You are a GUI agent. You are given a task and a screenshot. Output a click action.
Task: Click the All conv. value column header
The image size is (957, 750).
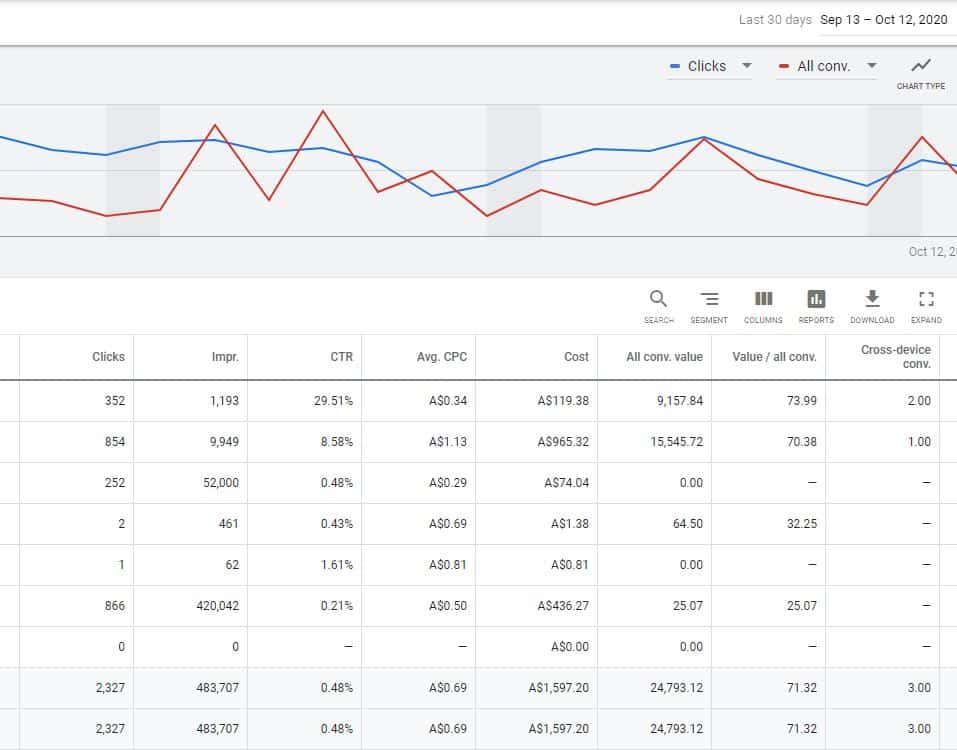pyautogui.click(x=664, y=357)
